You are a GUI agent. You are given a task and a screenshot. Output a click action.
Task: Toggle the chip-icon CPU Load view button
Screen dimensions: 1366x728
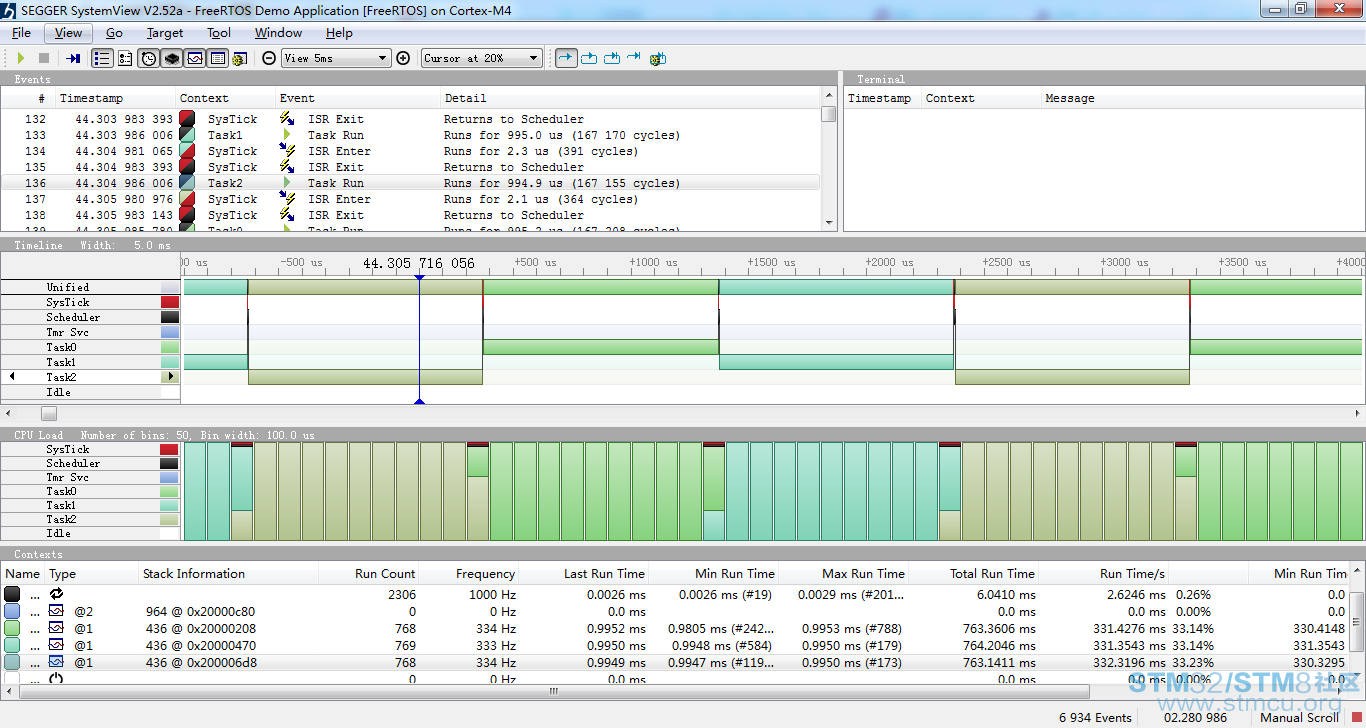click(172, 58)
